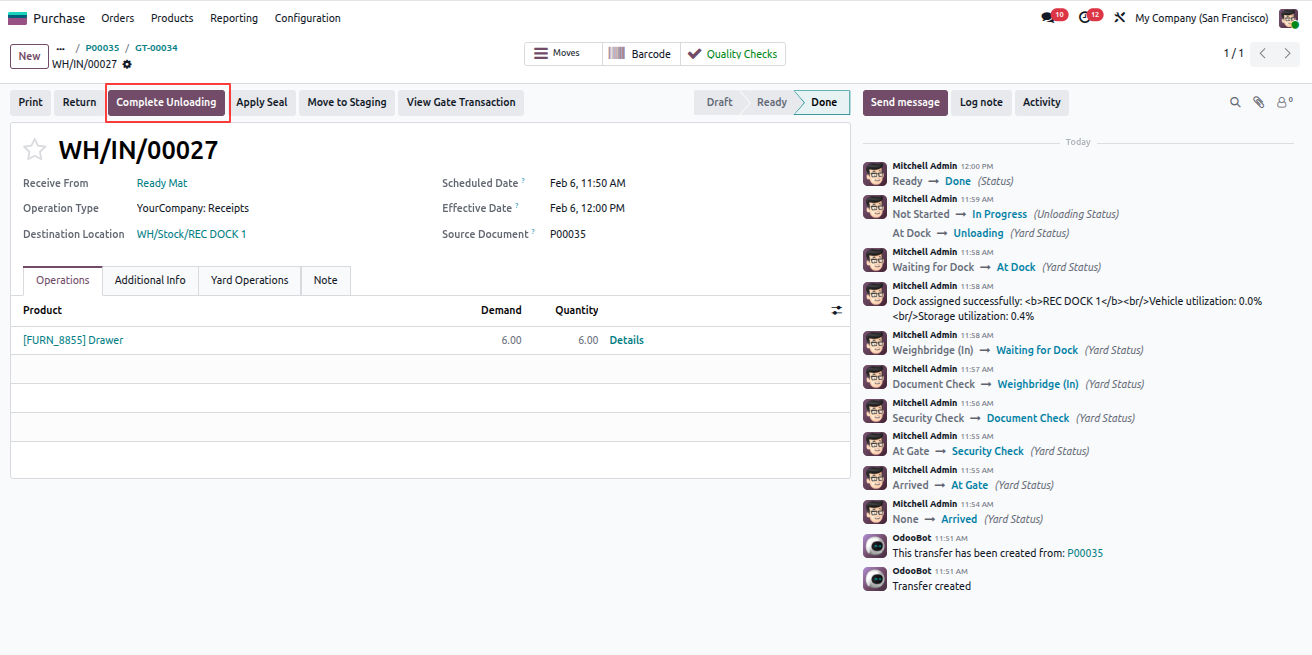Go to next record arrow
1312x655 pixels.
pos(1288,54)
